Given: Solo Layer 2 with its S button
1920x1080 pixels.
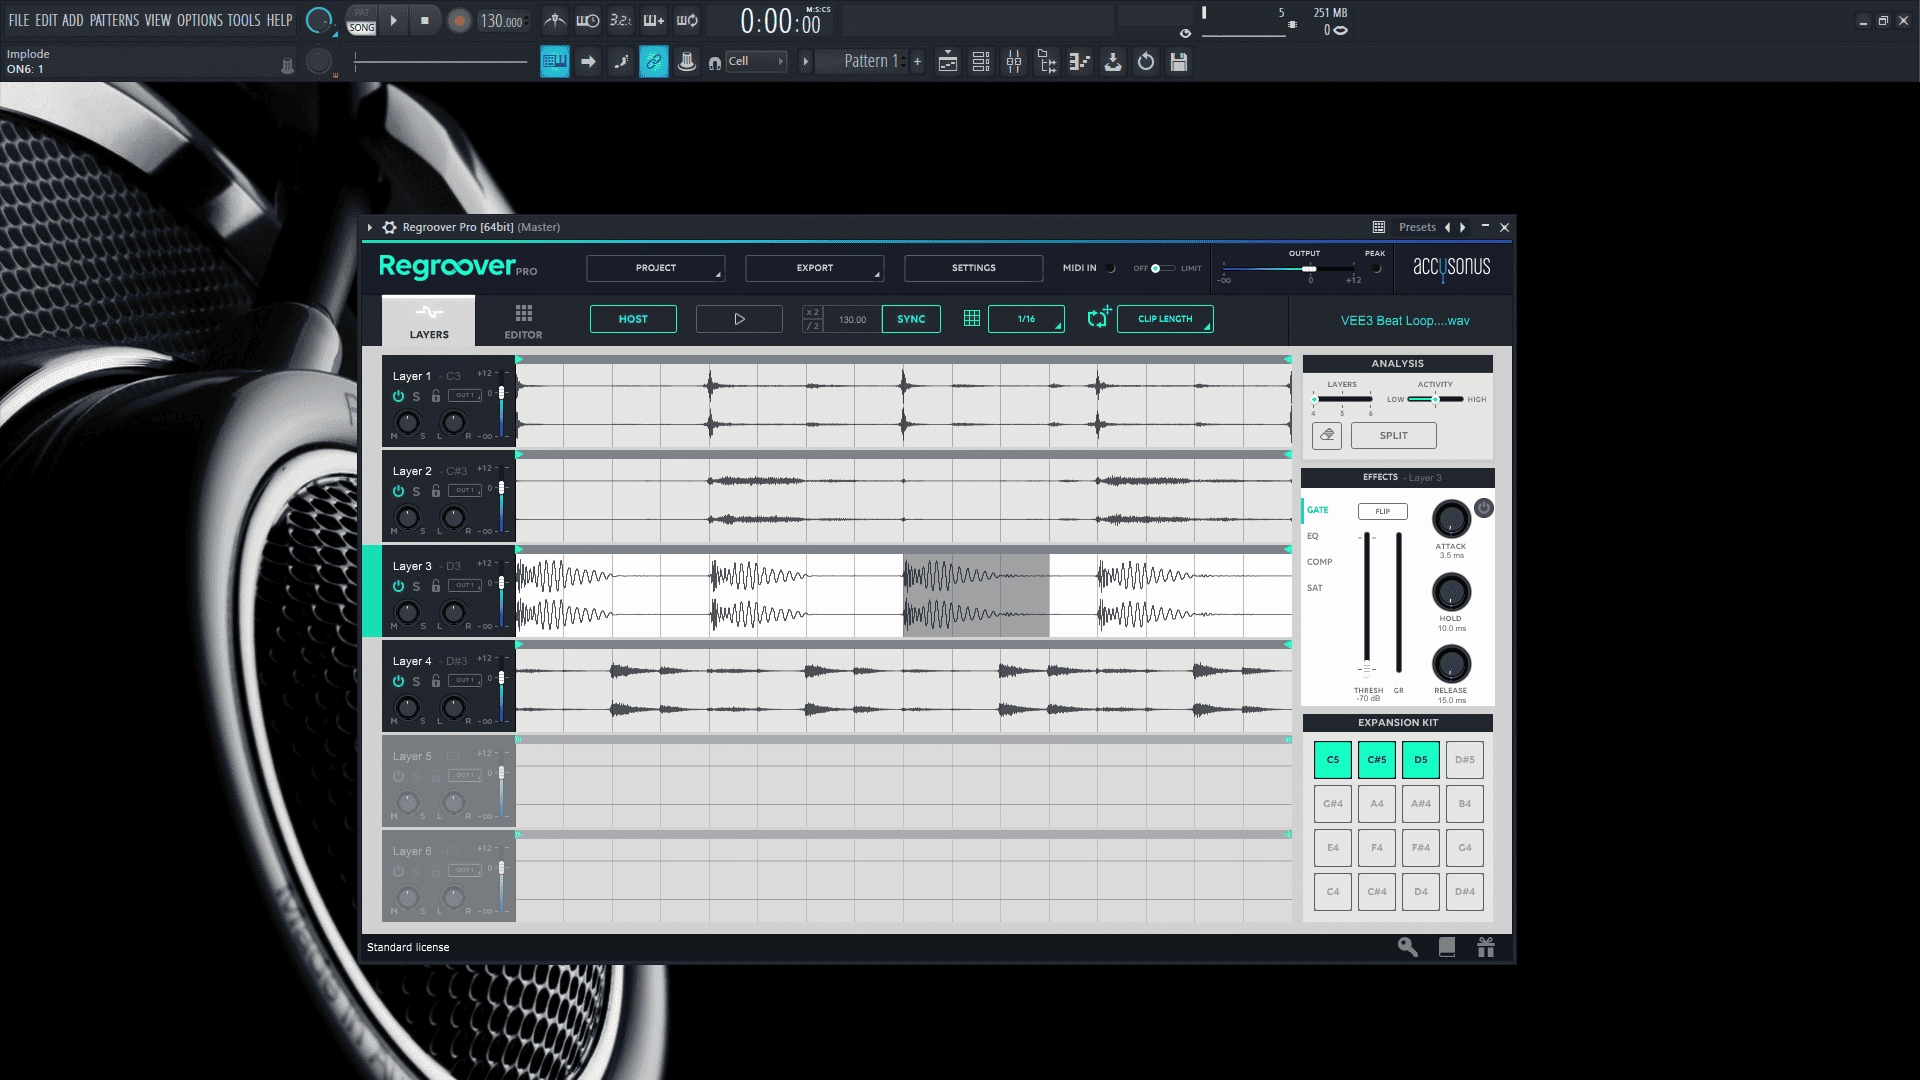Looking at the screenshot, I should click(416, 491).
